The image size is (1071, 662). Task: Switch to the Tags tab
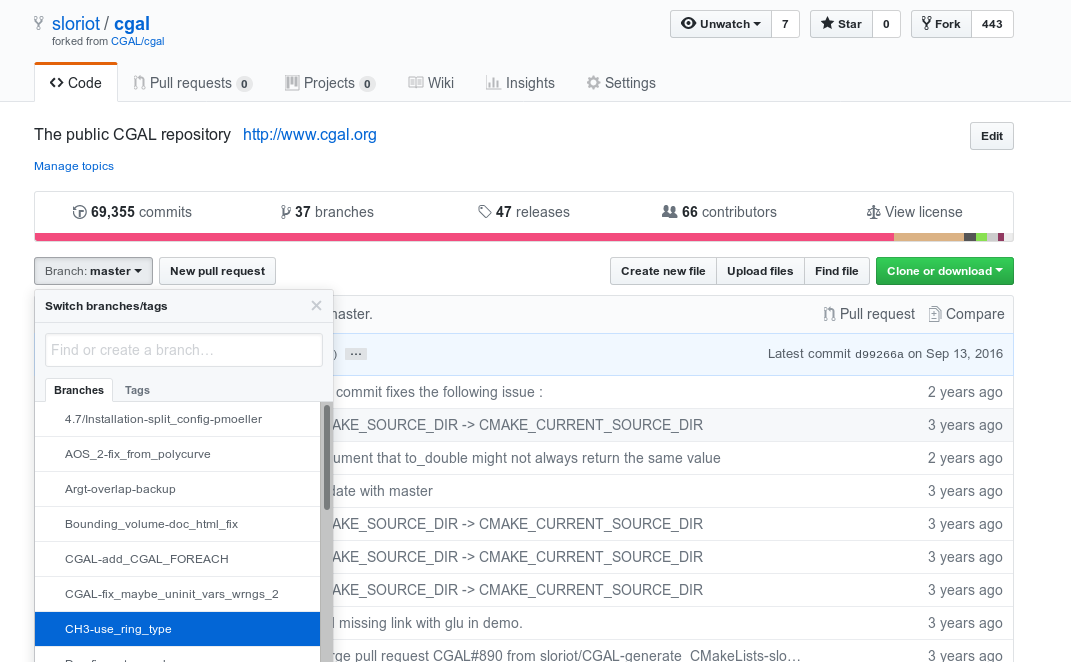137,390
